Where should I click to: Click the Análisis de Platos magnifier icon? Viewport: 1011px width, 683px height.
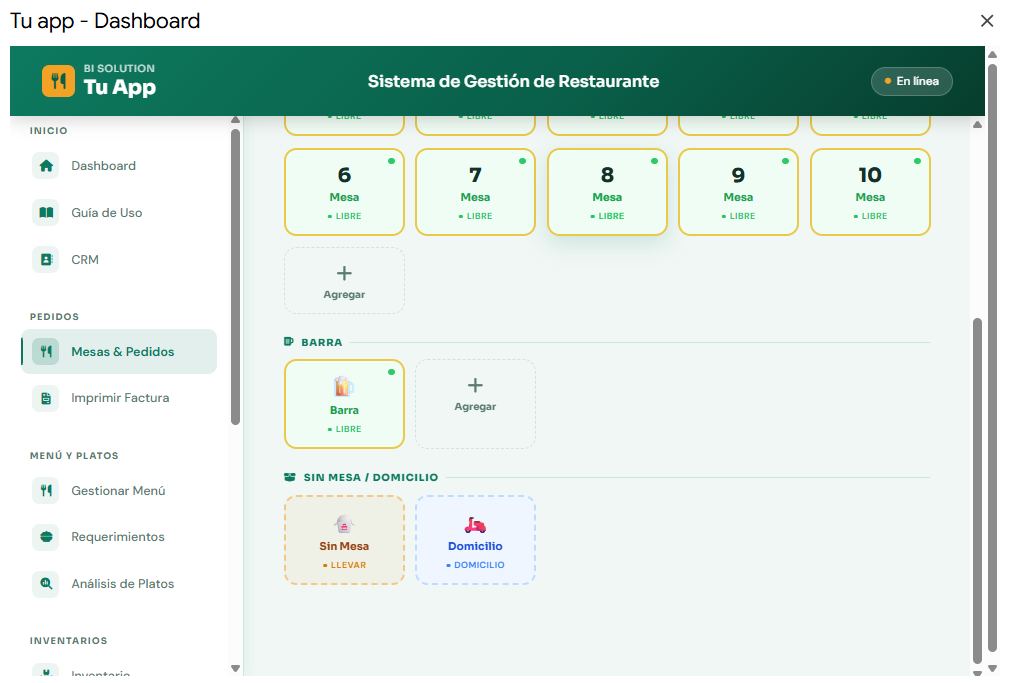click(46, 584)
